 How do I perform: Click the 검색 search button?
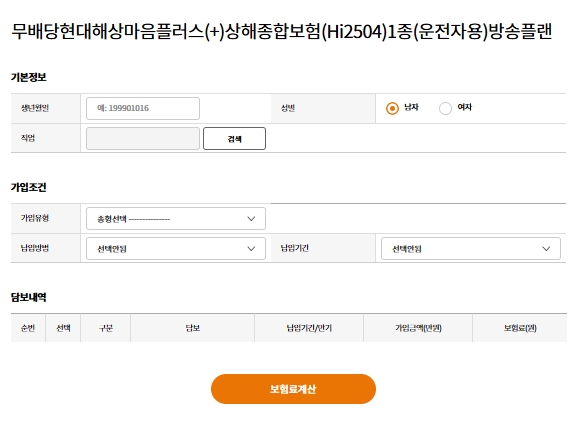click(234, 138)
